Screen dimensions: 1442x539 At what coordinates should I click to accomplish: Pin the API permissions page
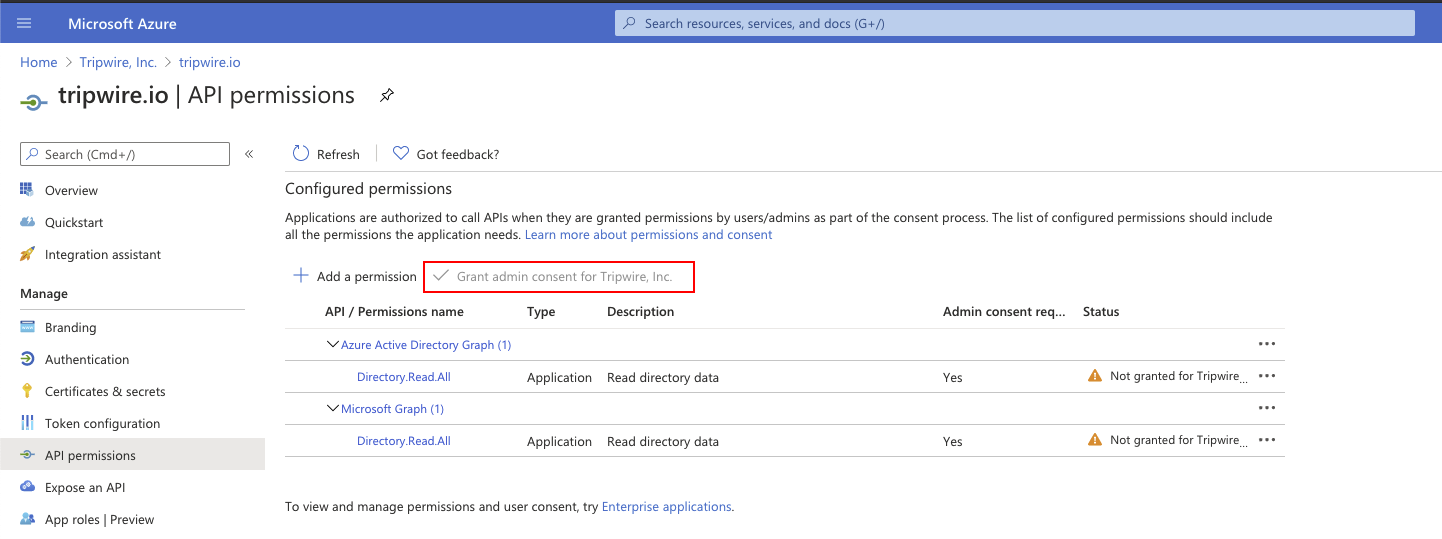pos(387,96)
